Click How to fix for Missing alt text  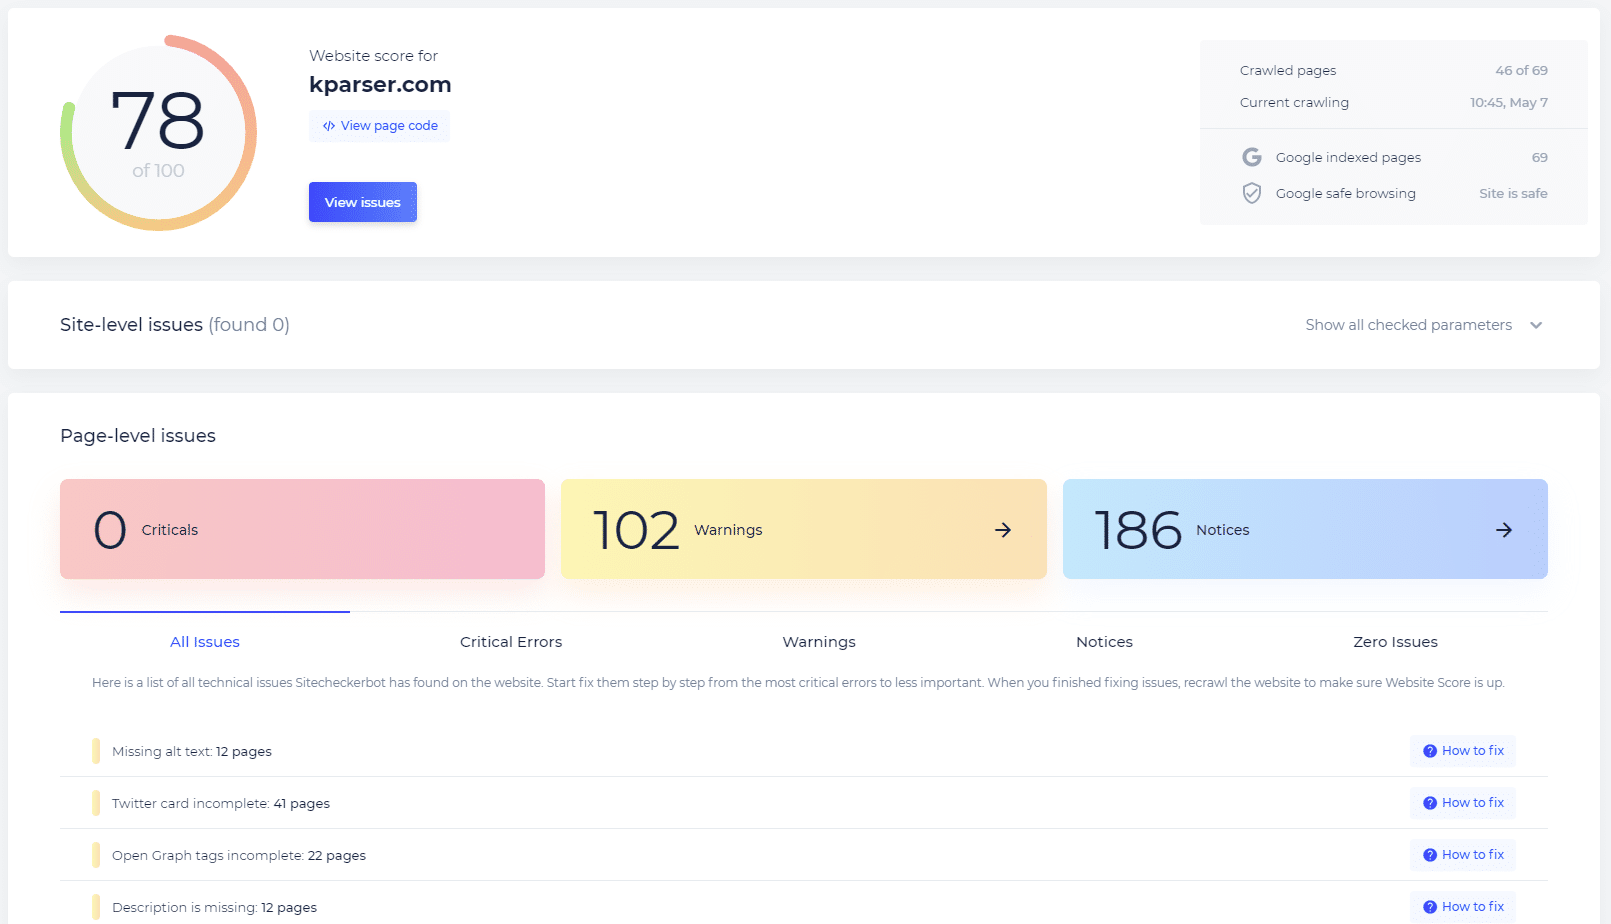(x=1463, y=751)
